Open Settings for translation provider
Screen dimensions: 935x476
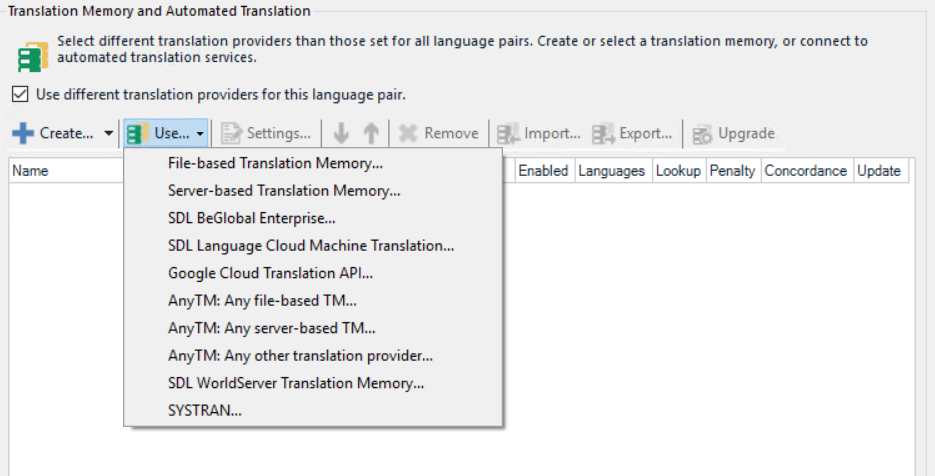tap(266, 133)
